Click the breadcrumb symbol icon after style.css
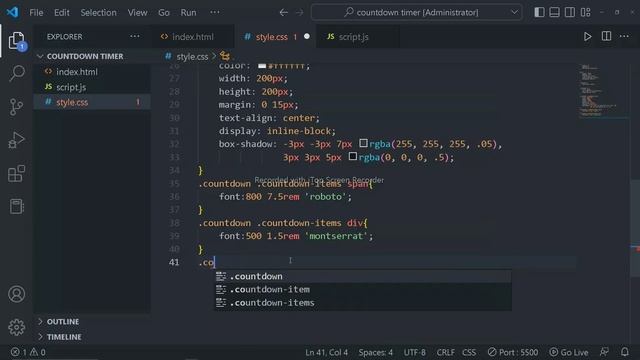The height and width of the screenshot is (360, 640). pos(225,56)
